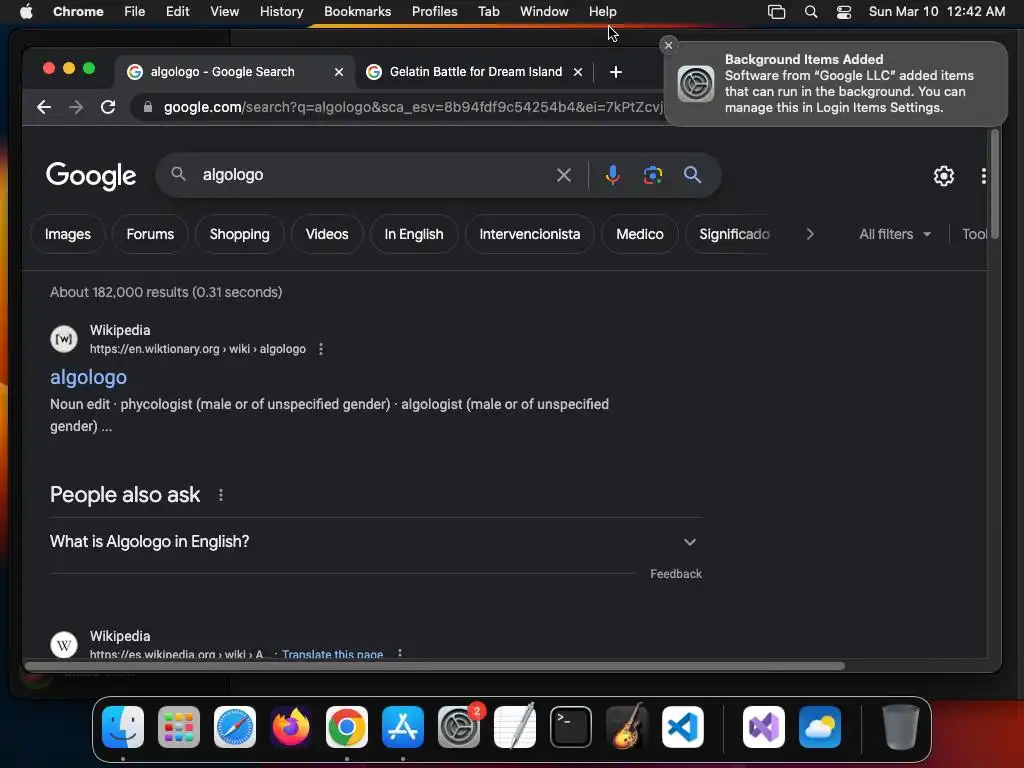1024x768 pixels.
Task: Submit search with blue magnifier icon
Action: 692,175
